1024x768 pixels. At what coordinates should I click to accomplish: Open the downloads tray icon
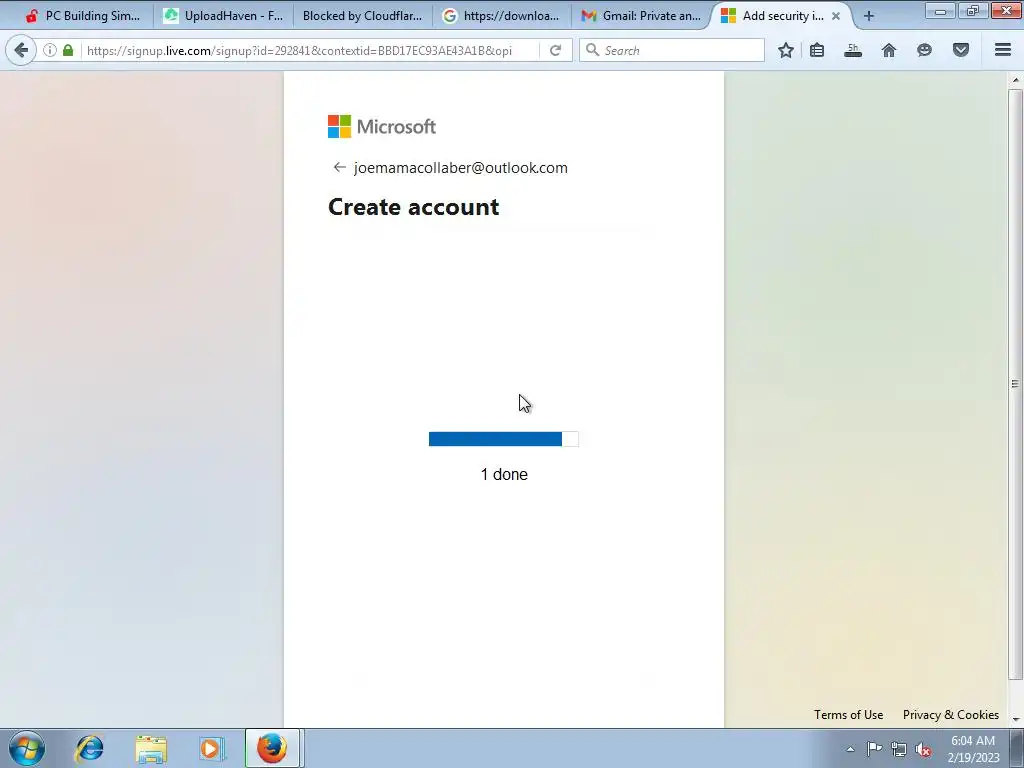(853, 50)
